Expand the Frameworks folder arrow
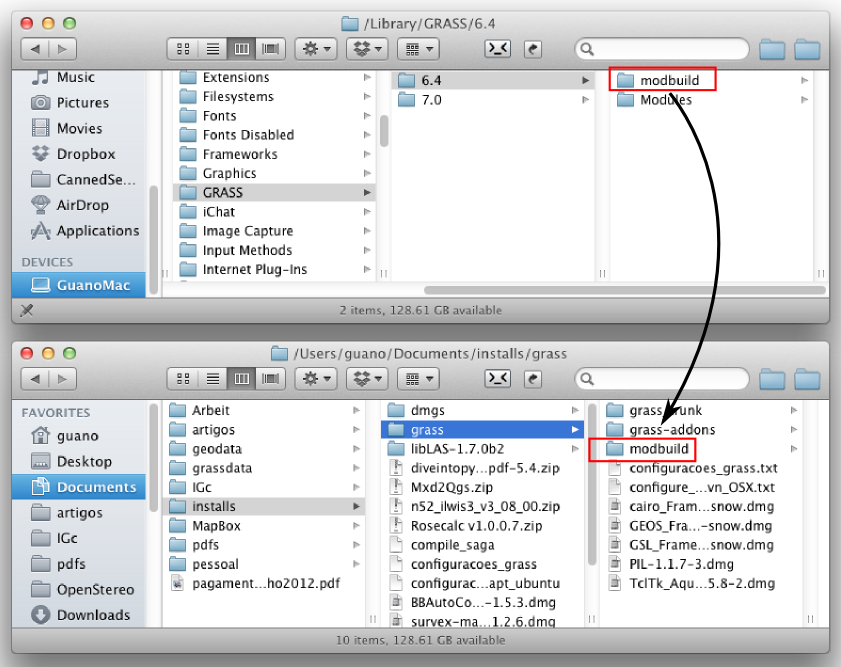 point(367,154)
